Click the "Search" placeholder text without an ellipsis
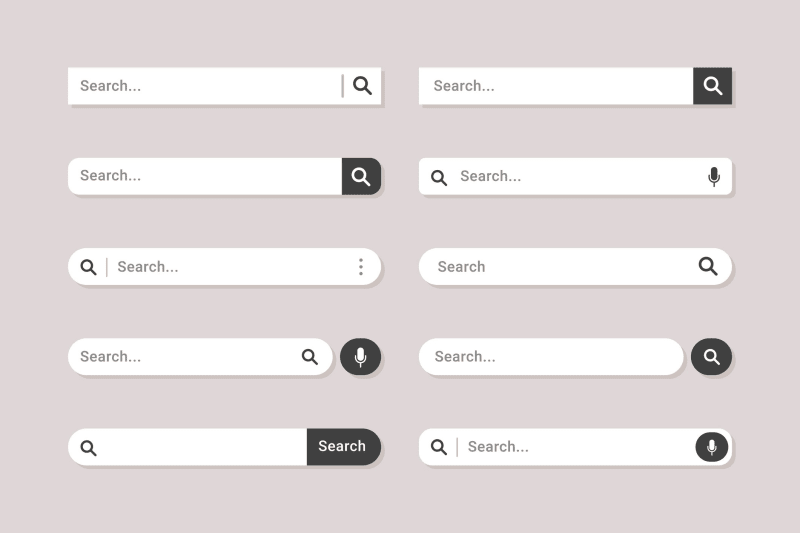 [461, 267]
